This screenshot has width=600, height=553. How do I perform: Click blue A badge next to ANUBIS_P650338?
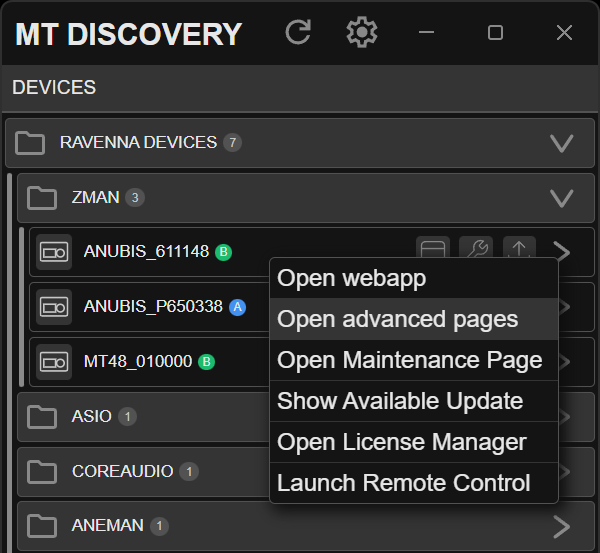(x=238, y=307)
